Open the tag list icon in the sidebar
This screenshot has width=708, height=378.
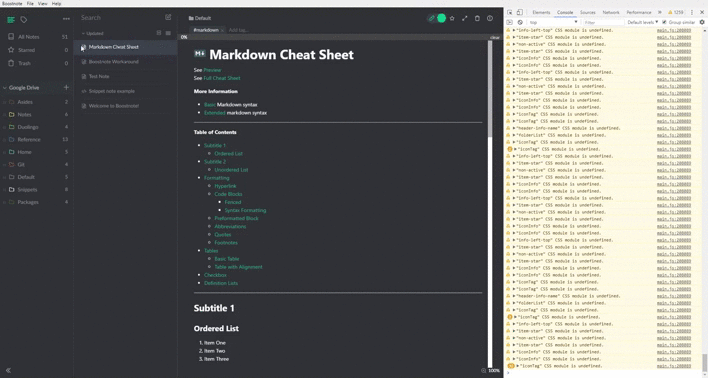point(24,19)
